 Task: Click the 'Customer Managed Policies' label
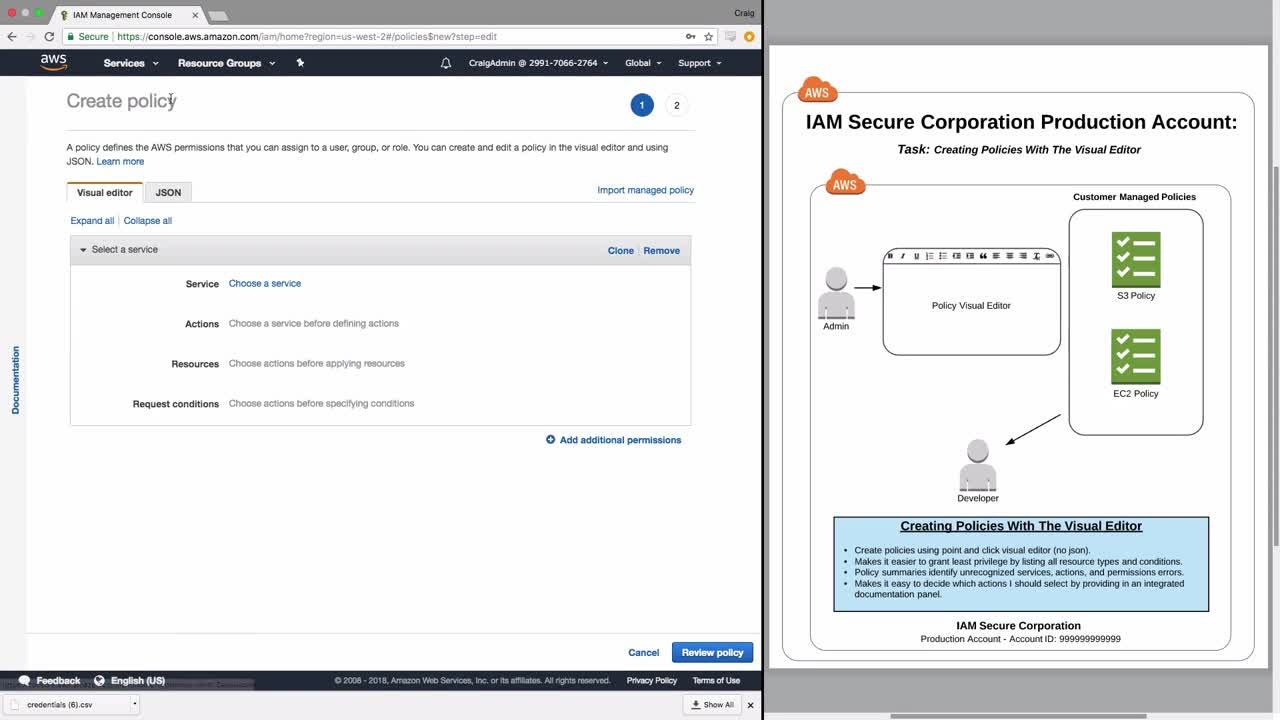[1134, 197]
